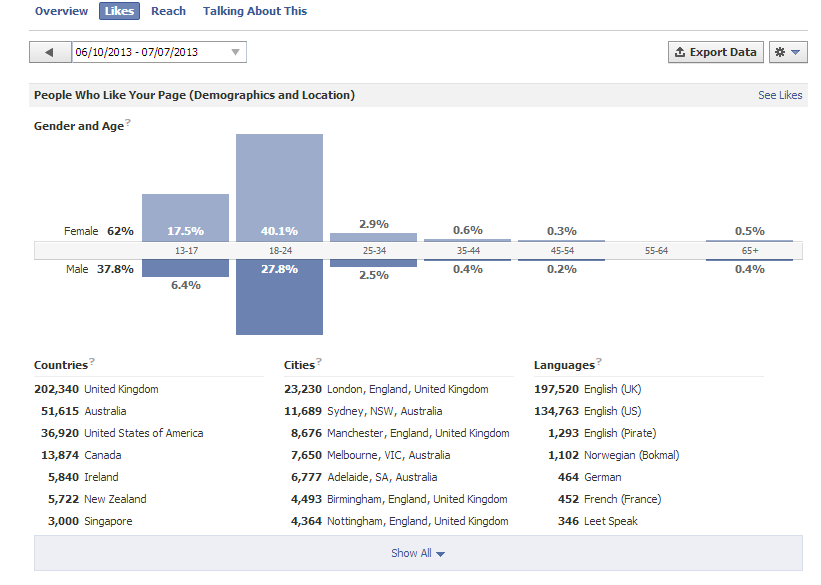Open the settings gear dropdown
This screenshot has height=585, width=821.
pyautogui.click(x=788, y=52)
